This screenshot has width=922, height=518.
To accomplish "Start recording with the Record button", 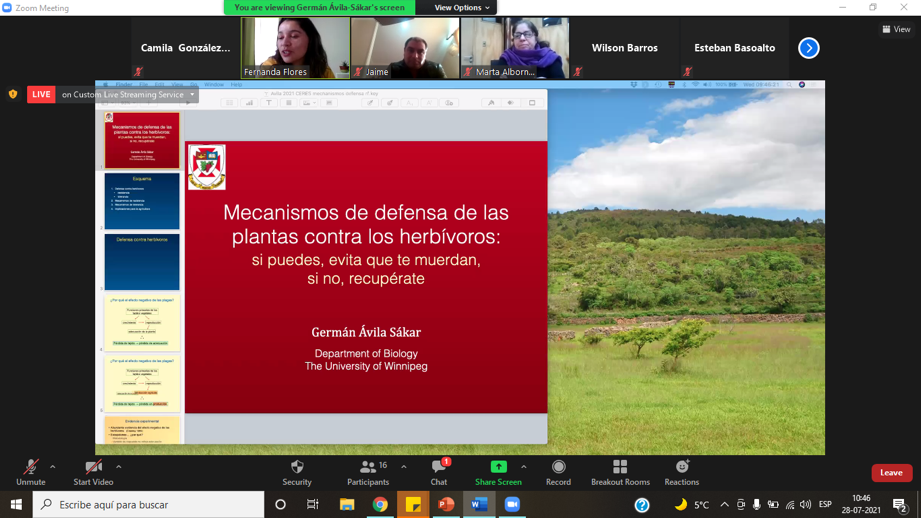I will pos(558,473).
